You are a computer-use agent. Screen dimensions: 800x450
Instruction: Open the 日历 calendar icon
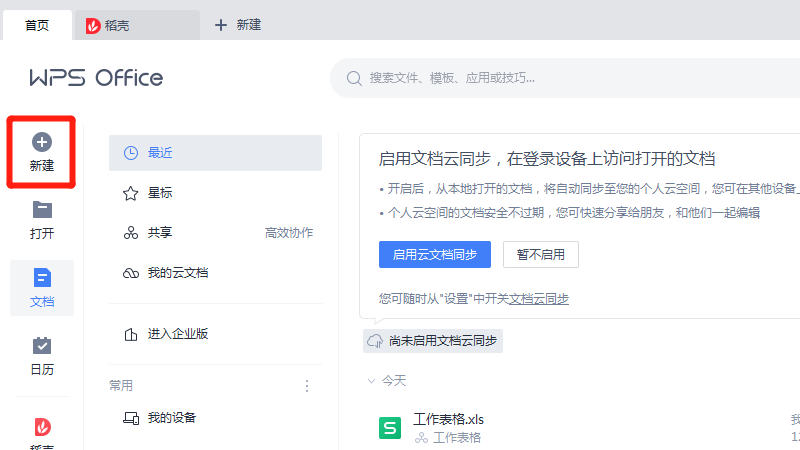click(41, 346)
